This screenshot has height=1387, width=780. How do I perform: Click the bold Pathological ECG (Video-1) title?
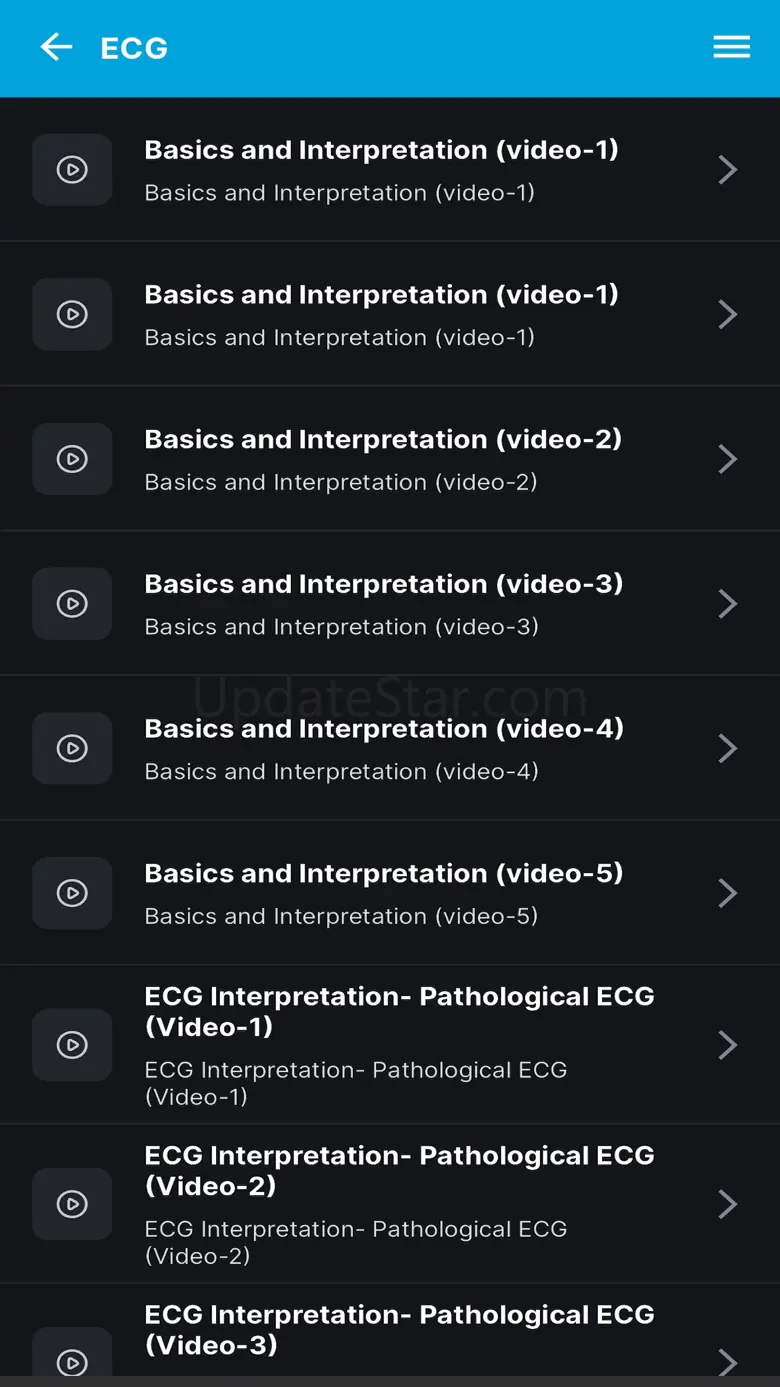coord(399,1011)
